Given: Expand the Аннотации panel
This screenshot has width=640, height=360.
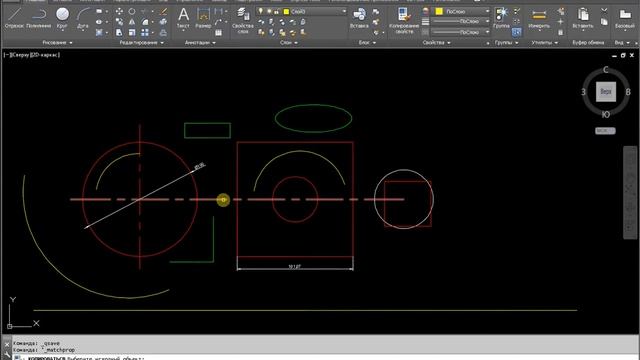Looking at the screenshot, I should click(x=200, y=42).
